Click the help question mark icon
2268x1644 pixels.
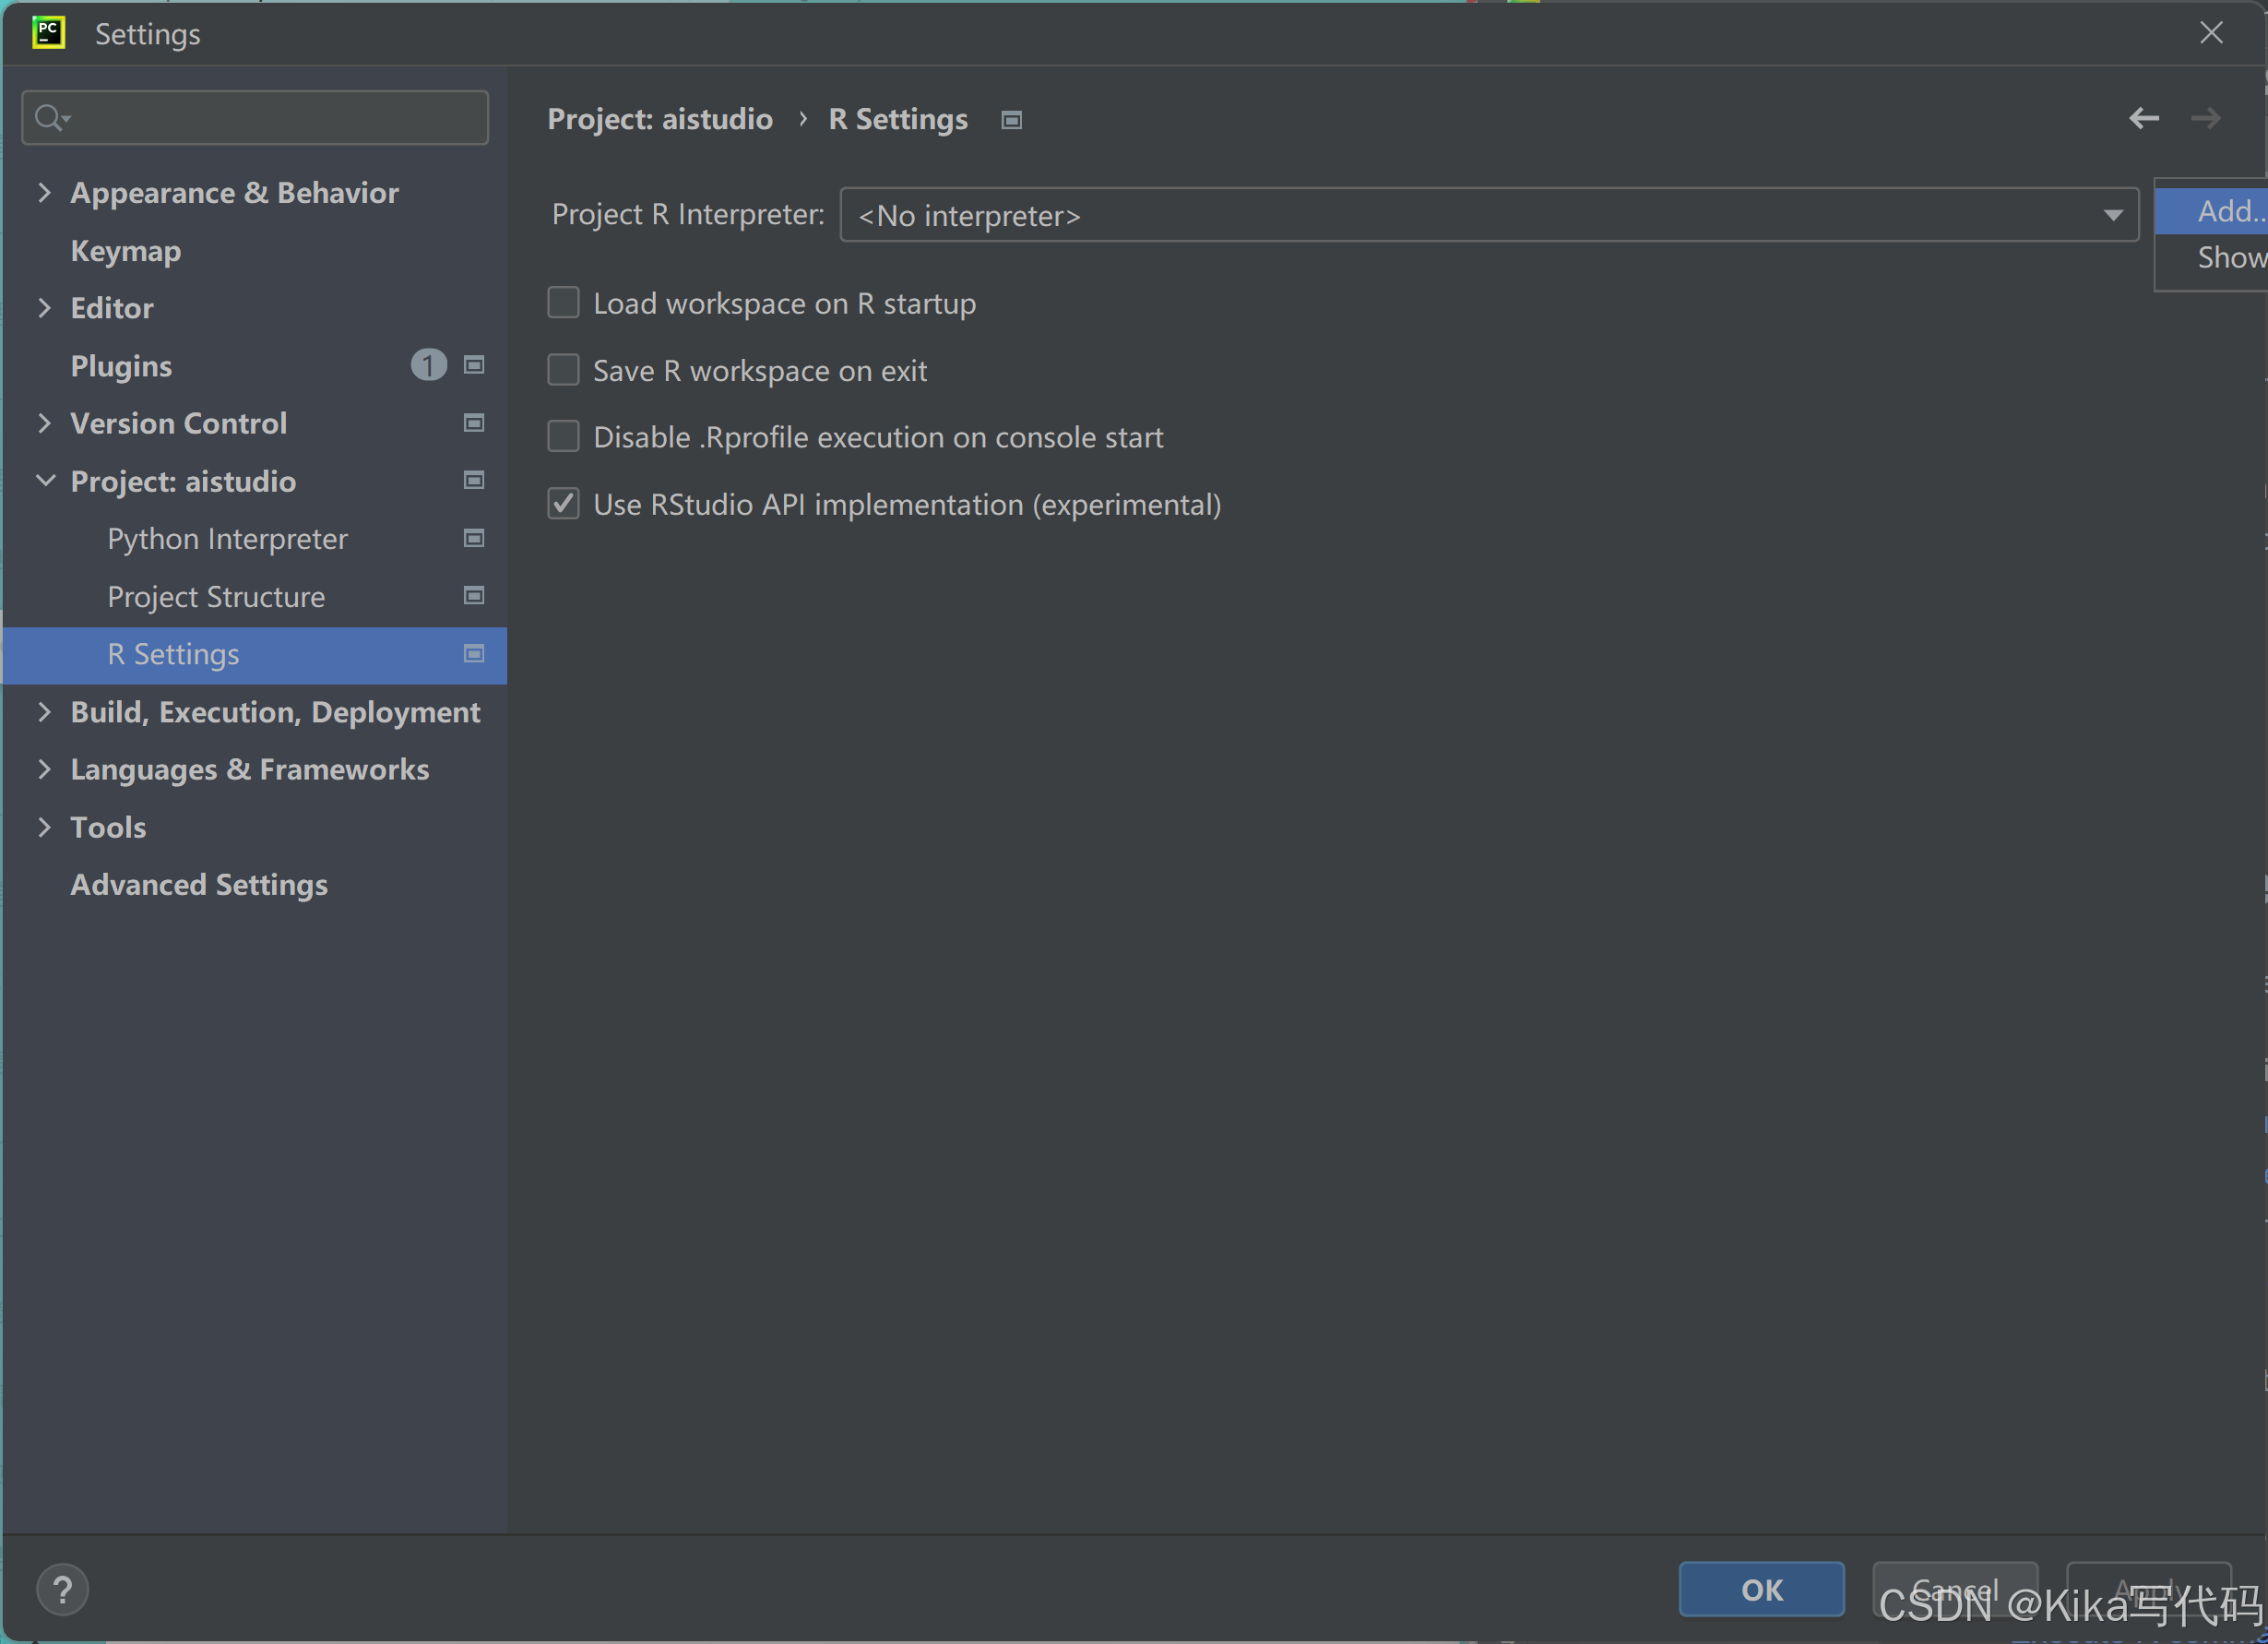click(x=62, y=1589)
